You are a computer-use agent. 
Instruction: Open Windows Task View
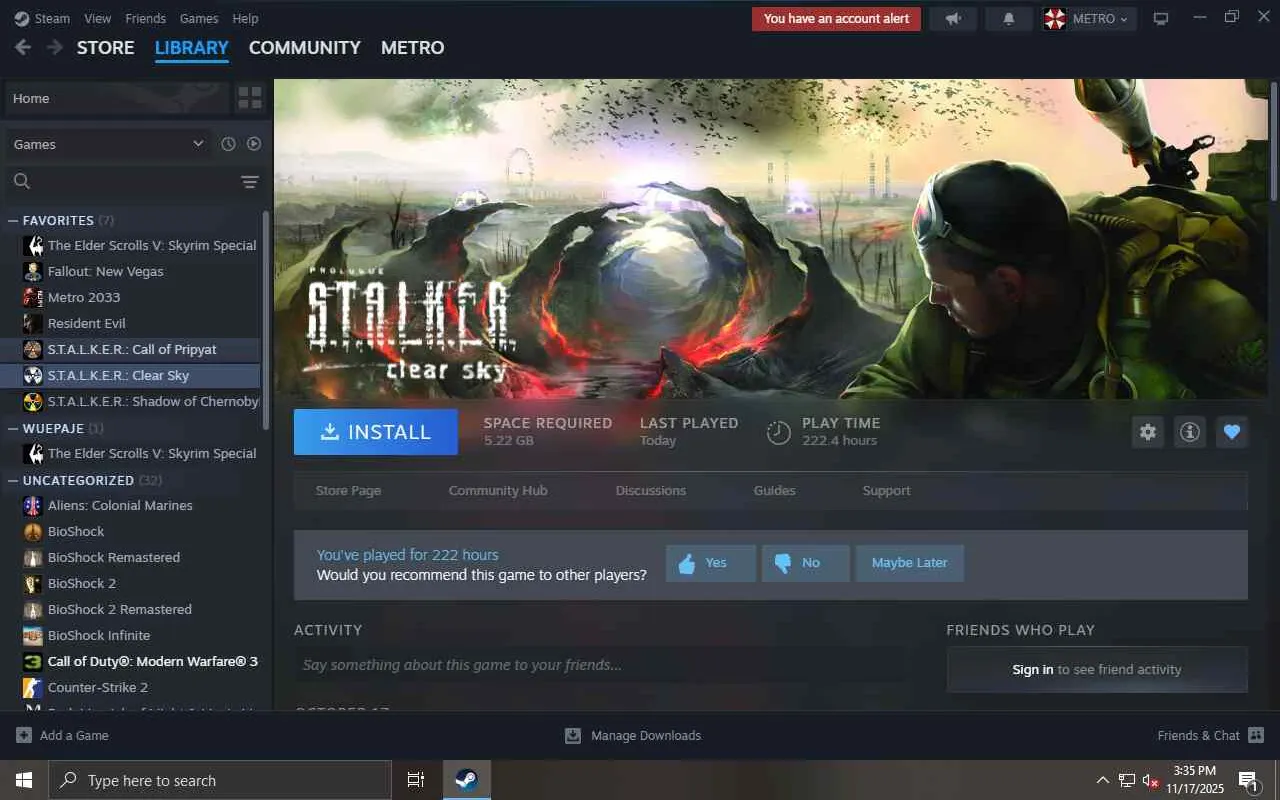click(x=416, y=780)
